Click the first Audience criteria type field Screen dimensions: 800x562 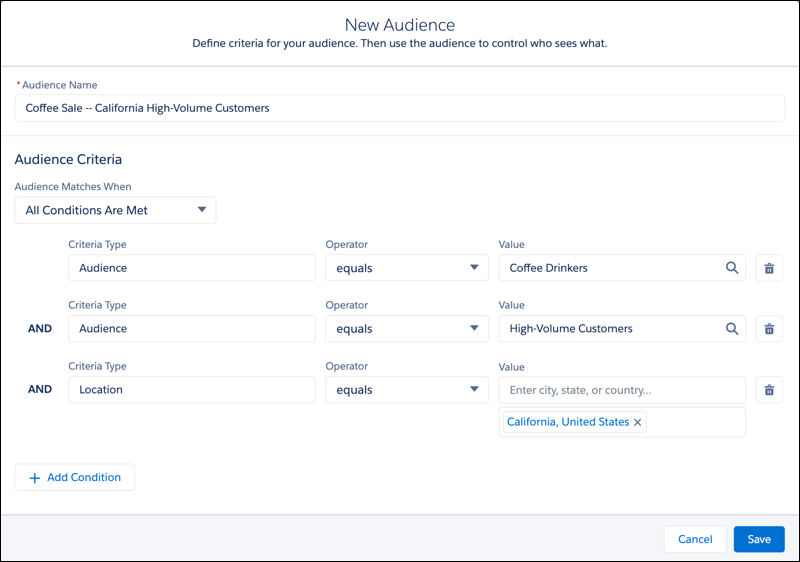tap(192, 268)
